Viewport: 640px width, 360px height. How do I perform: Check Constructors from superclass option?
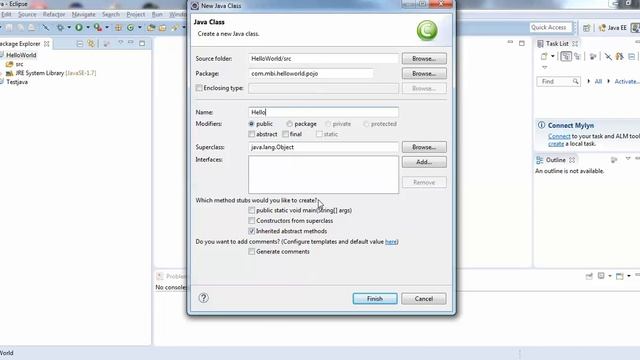pyautogui.click(x=251, y=220)
